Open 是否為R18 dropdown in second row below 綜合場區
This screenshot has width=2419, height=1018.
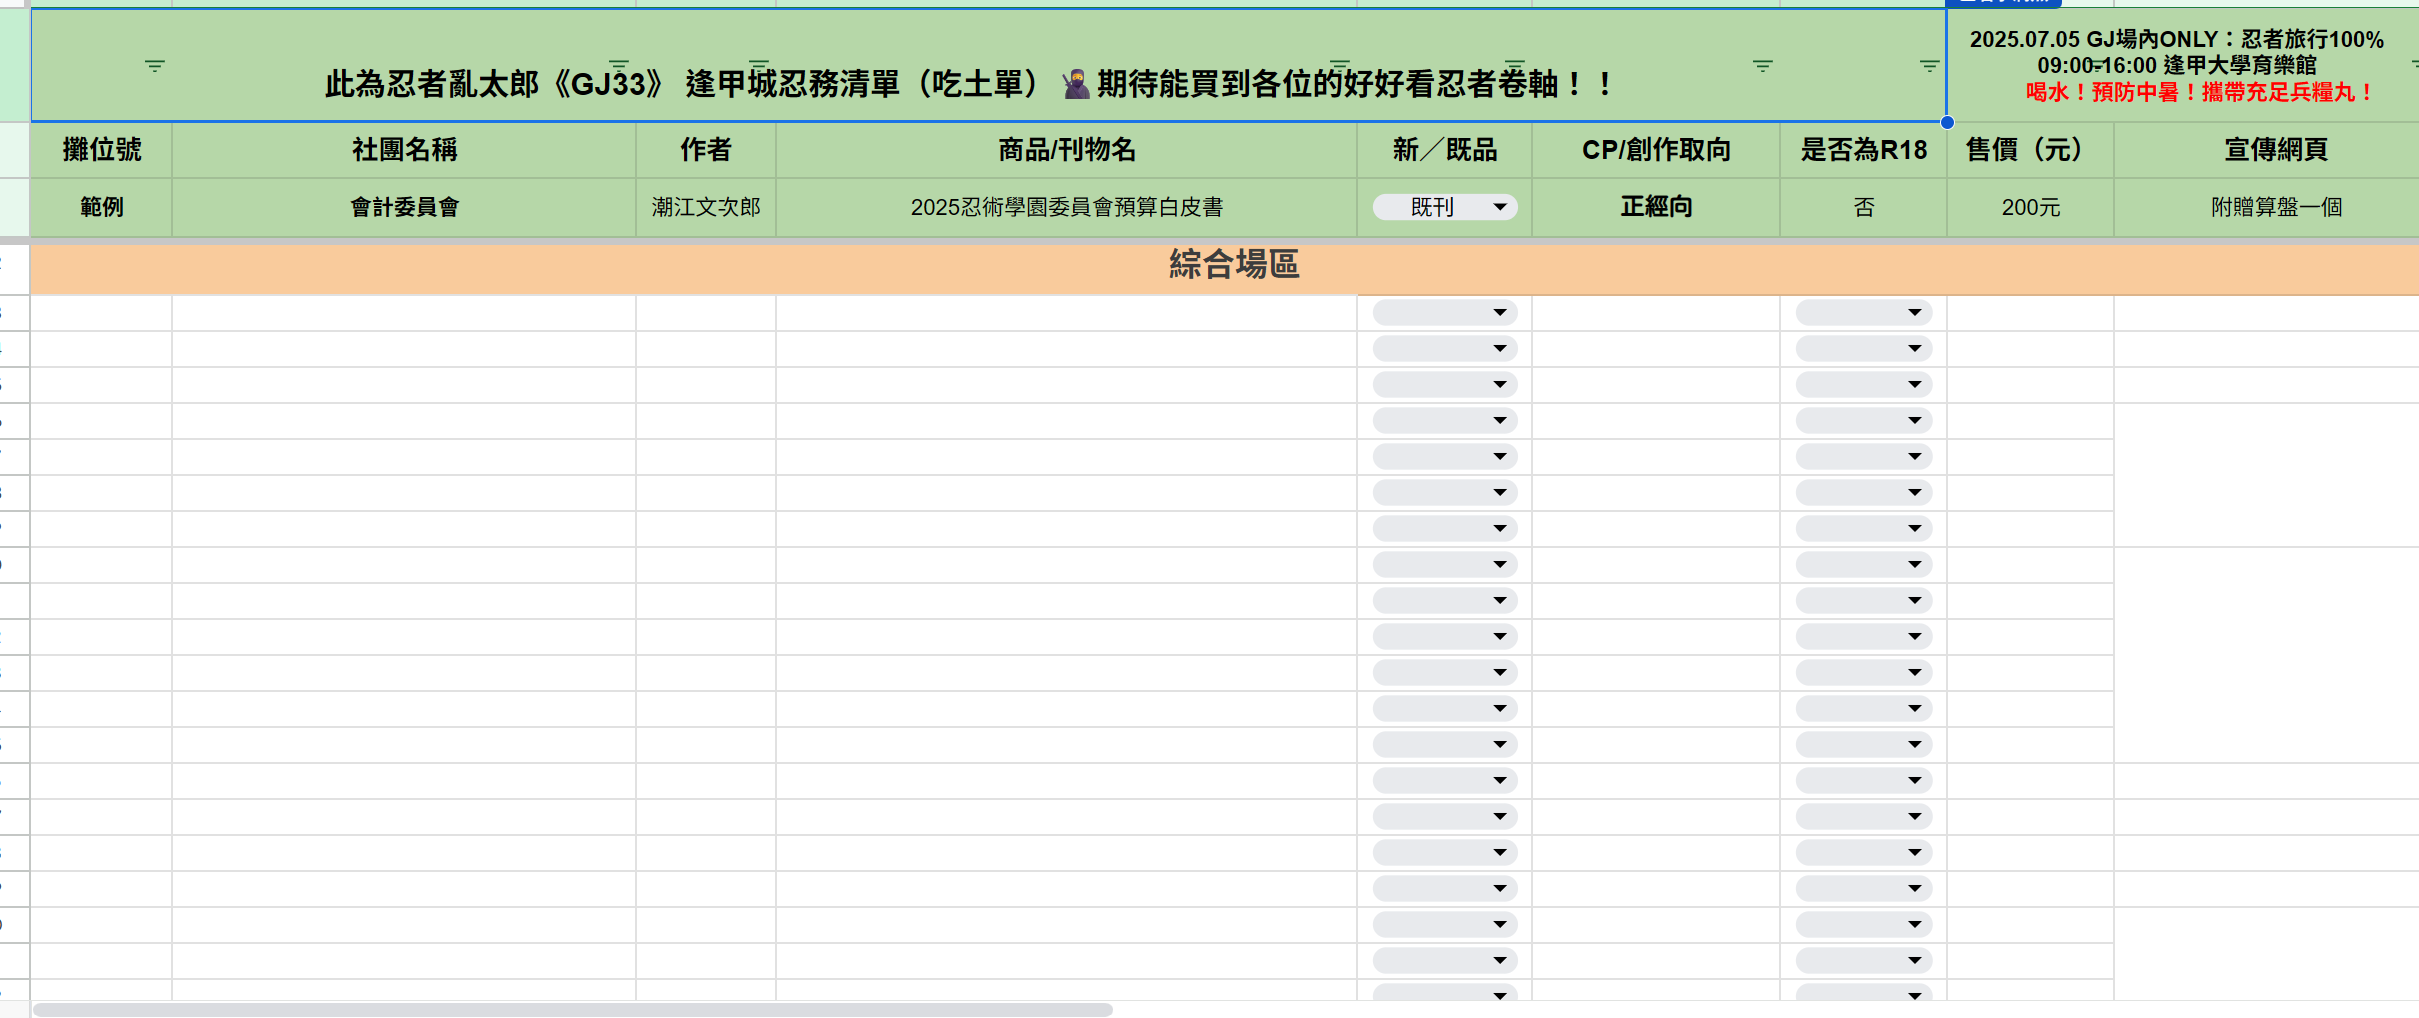[1864, 349]
